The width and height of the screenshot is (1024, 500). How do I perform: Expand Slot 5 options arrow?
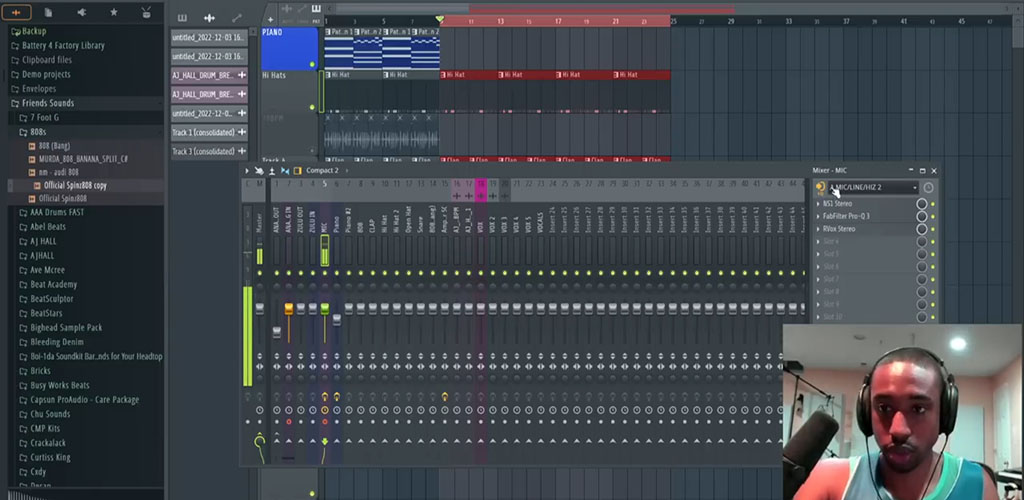click(818, 254)
